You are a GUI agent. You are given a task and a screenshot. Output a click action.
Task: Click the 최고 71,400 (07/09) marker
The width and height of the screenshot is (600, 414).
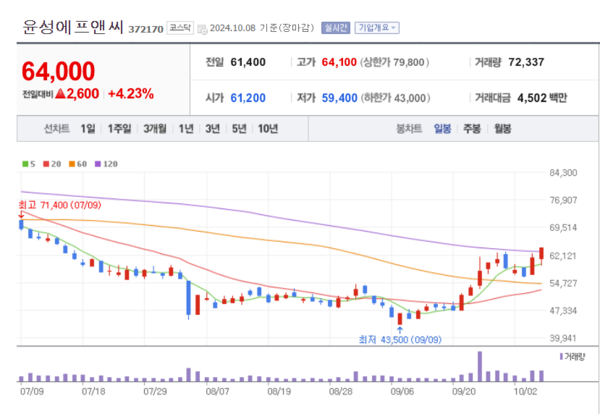coord(60,205)
